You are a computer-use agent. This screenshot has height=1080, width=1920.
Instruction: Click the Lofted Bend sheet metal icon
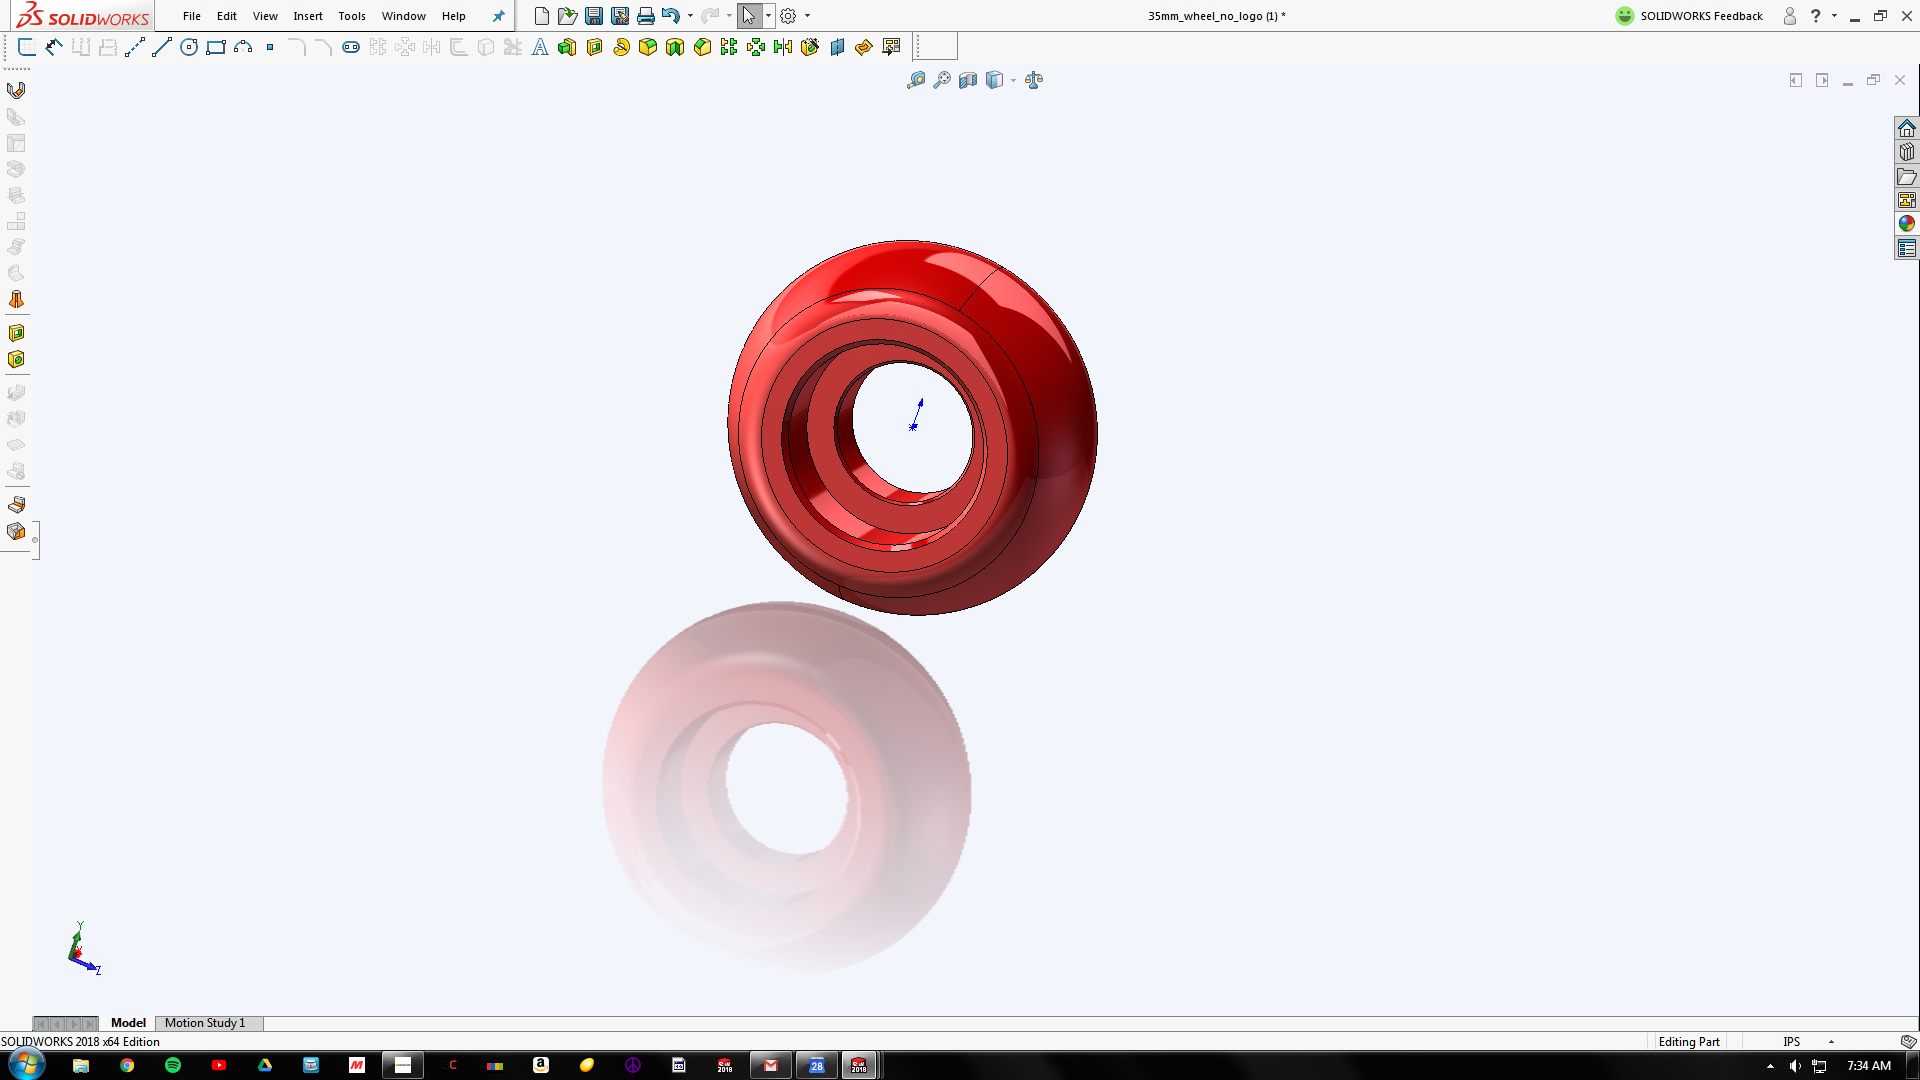[16, 300]
